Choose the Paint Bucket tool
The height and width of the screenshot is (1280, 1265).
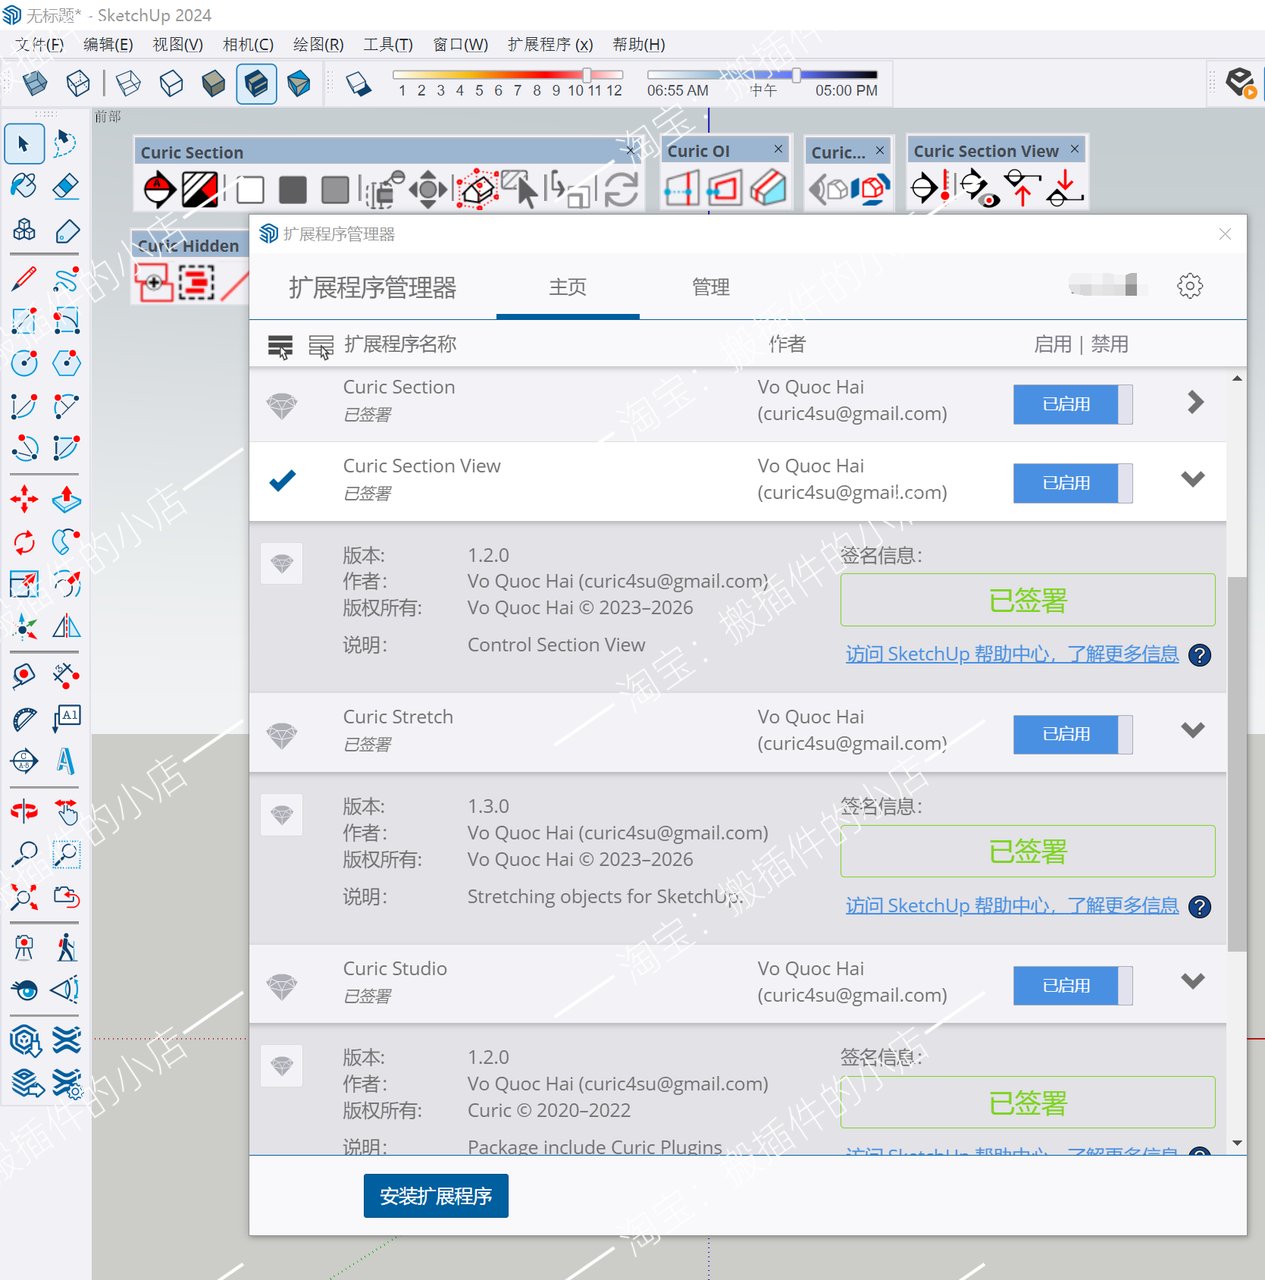point(24,186)
